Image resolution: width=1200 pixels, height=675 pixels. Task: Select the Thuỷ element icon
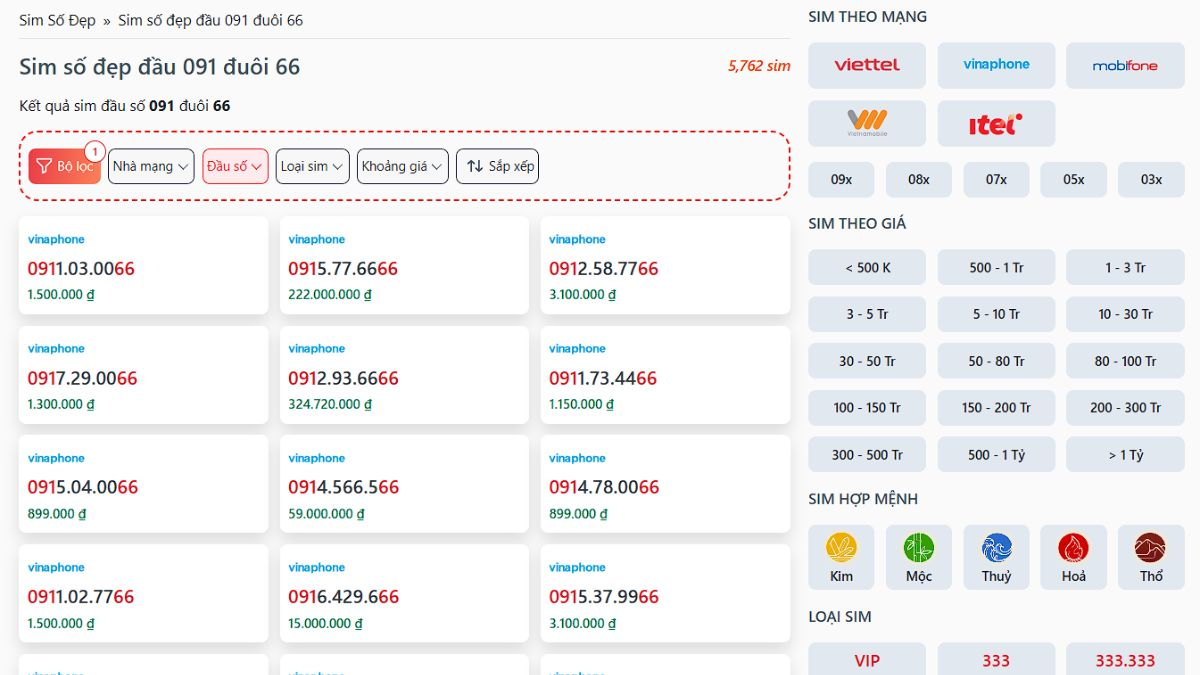click(x=996, y=557)
